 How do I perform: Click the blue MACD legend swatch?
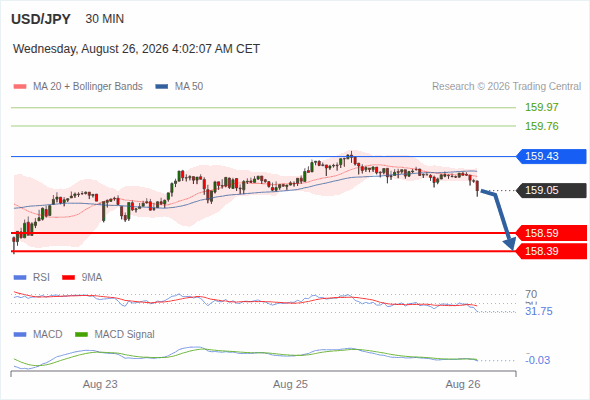pyautogui.click(x=20, y=335)
